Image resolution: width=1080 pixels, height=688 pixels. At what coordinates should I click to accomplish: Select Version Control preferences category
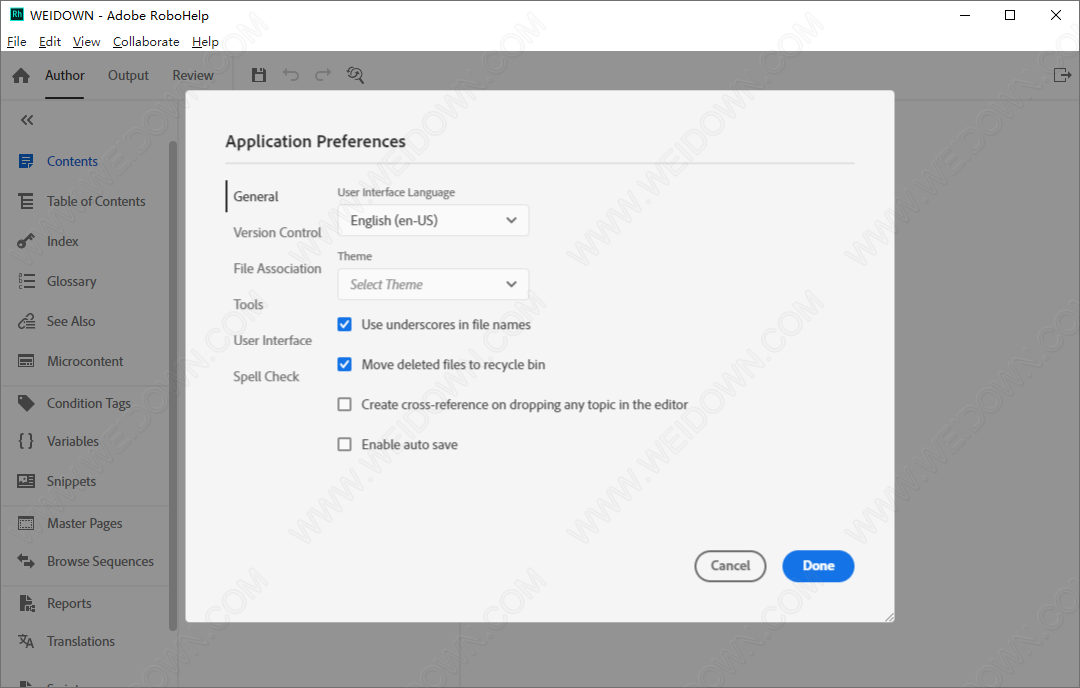tap(278, 232)
